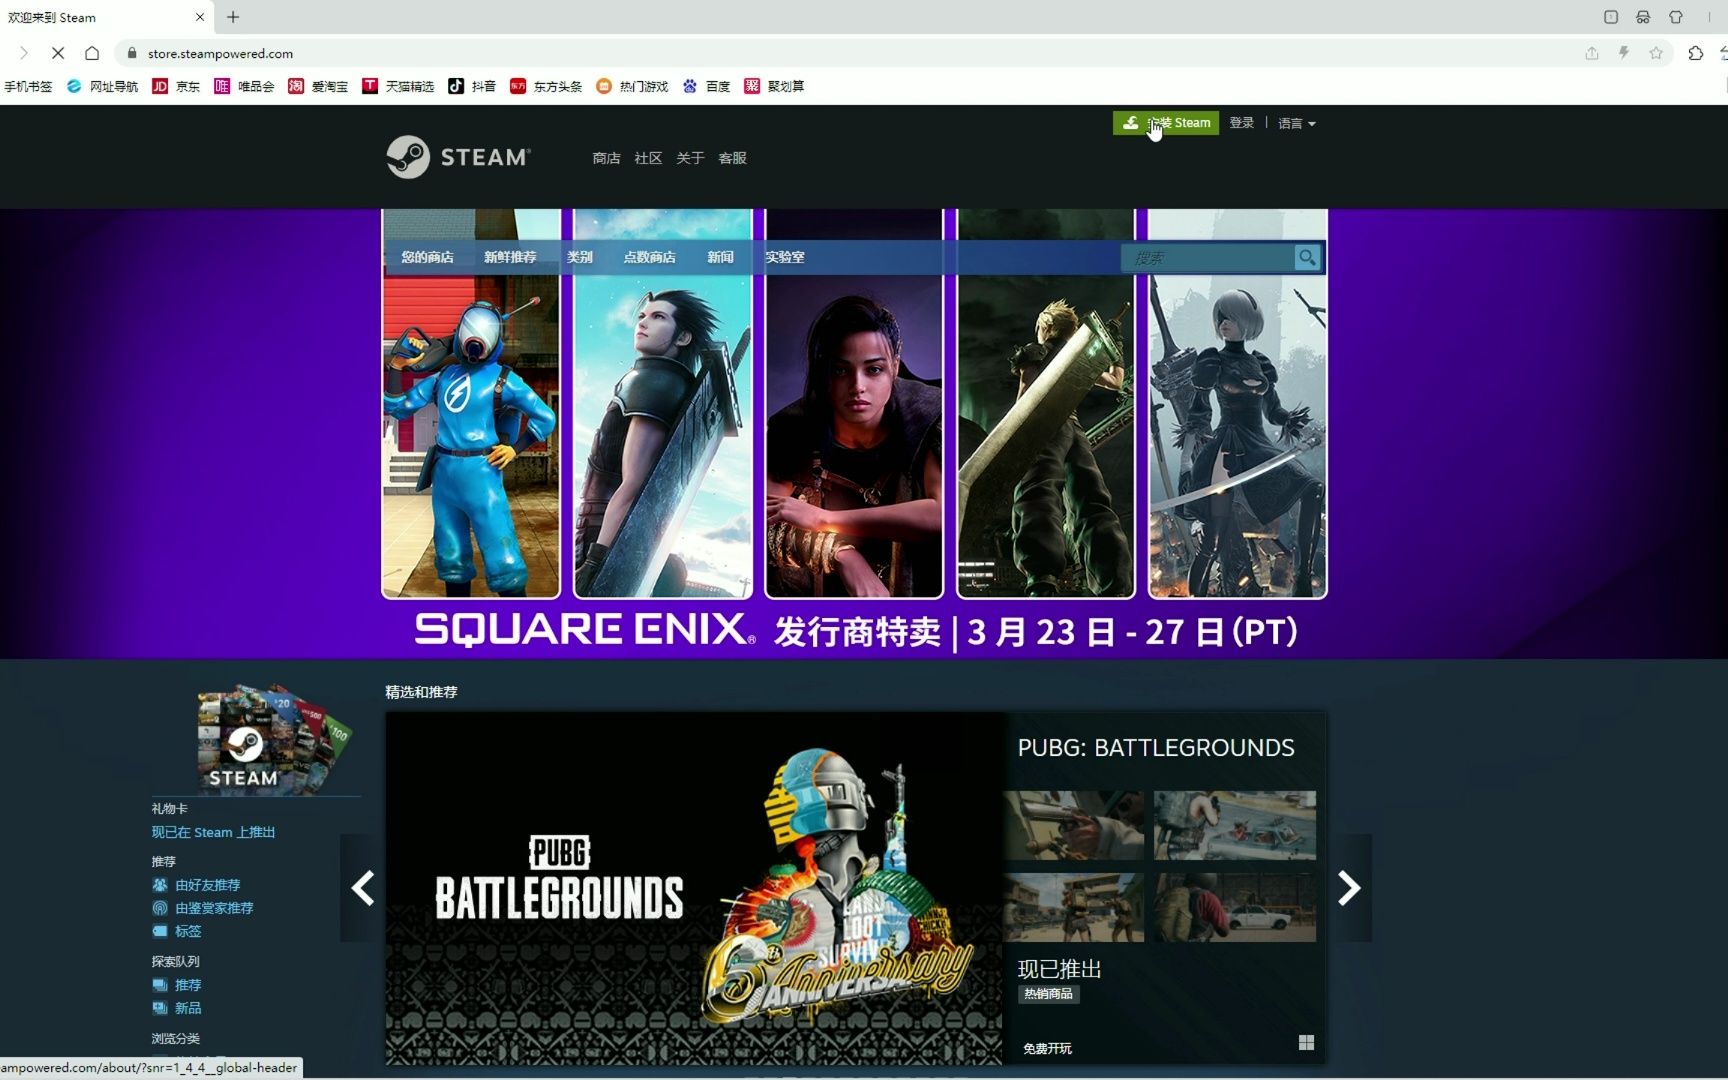
Task: Bookmark page with star icon
Action: [x=1656, y=53]
